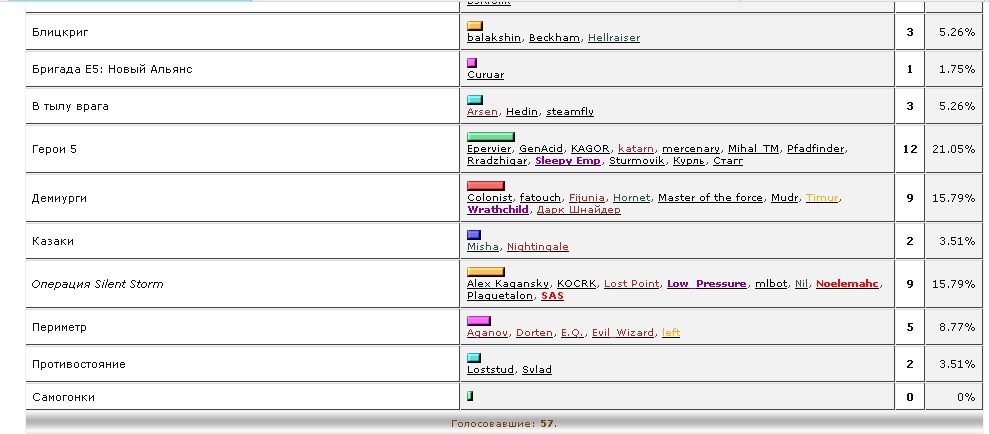
Task: Click 21.05% cell in Герои 5 row
Action: (x=953, y=149)
